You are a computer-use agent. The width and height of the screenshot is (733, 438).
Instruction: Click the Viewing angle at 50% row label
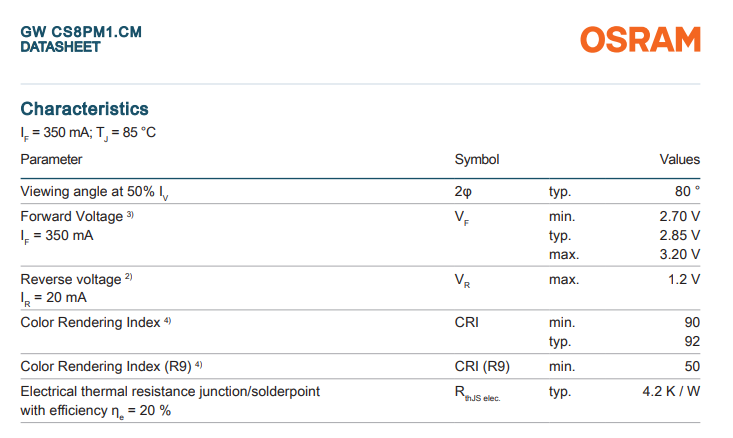coord(95,191)
